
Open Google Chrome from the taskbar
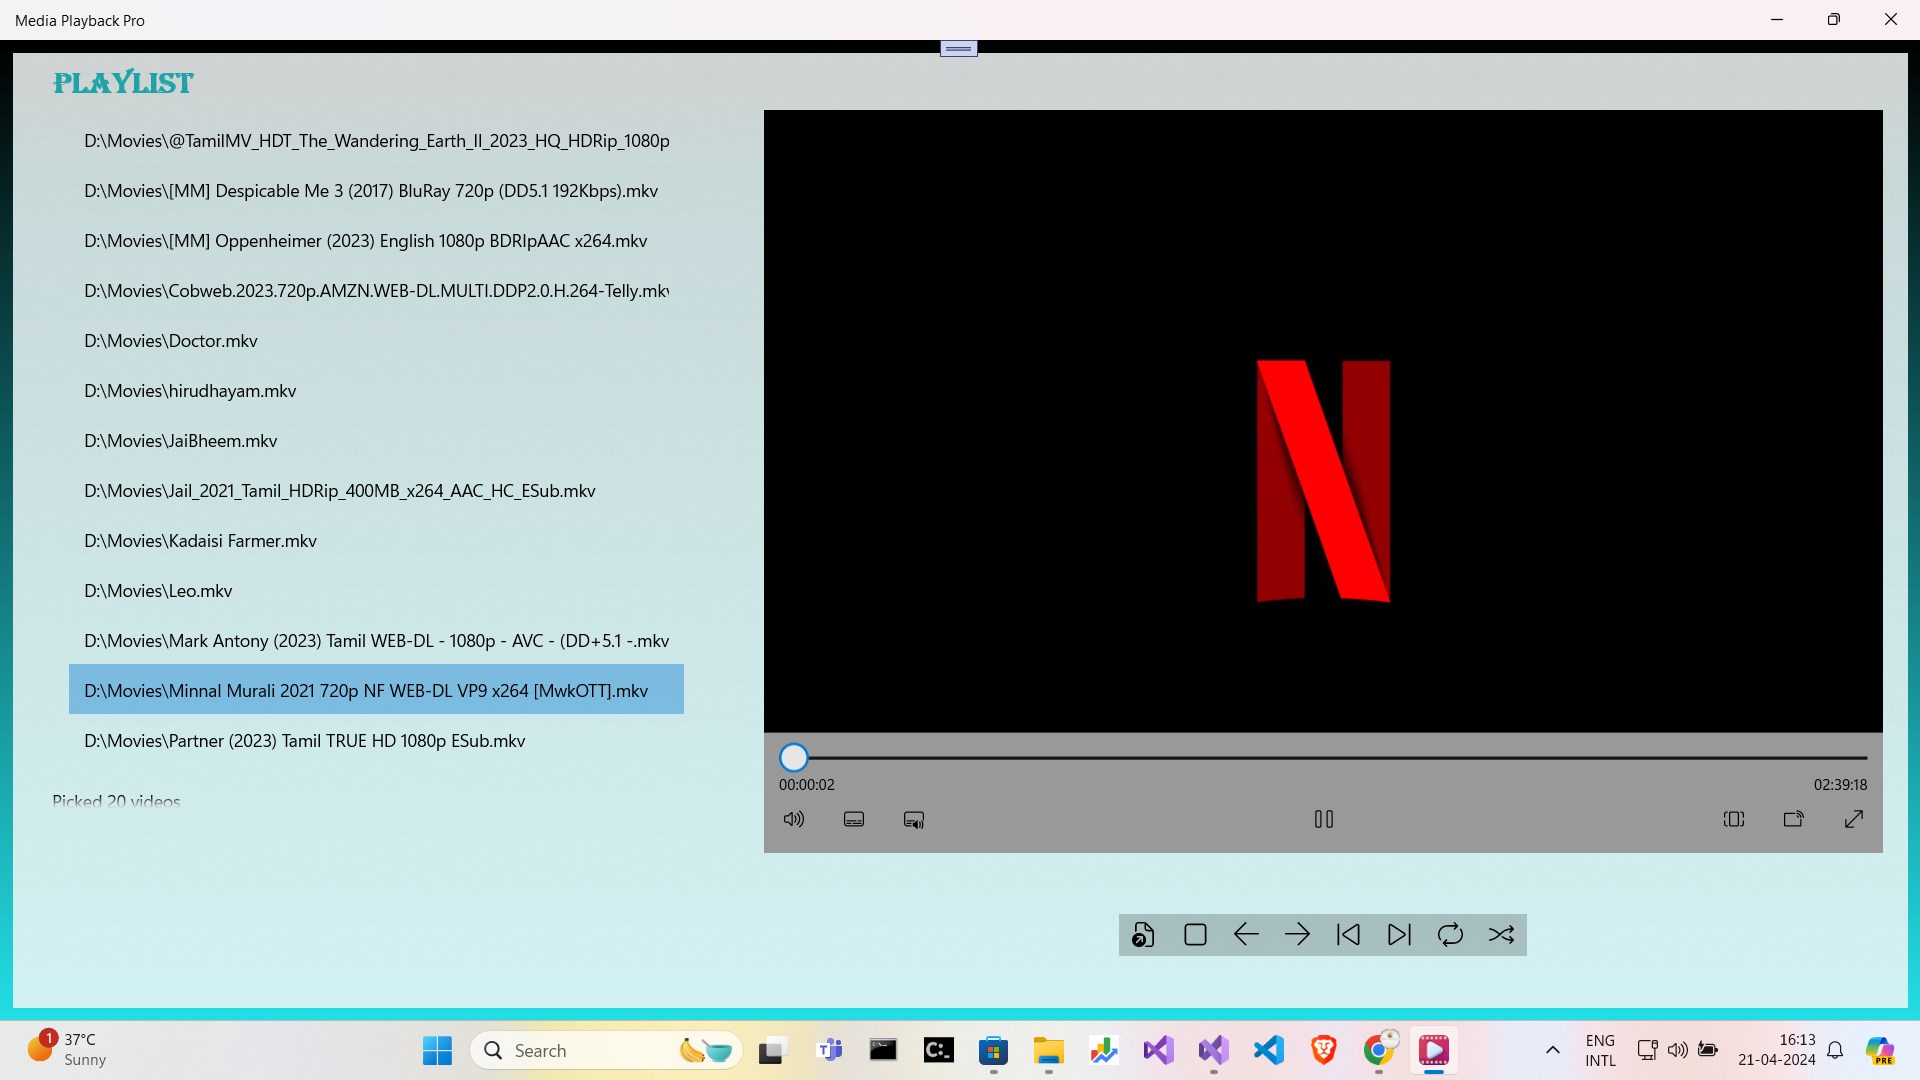click(x=1378, y=1050)
